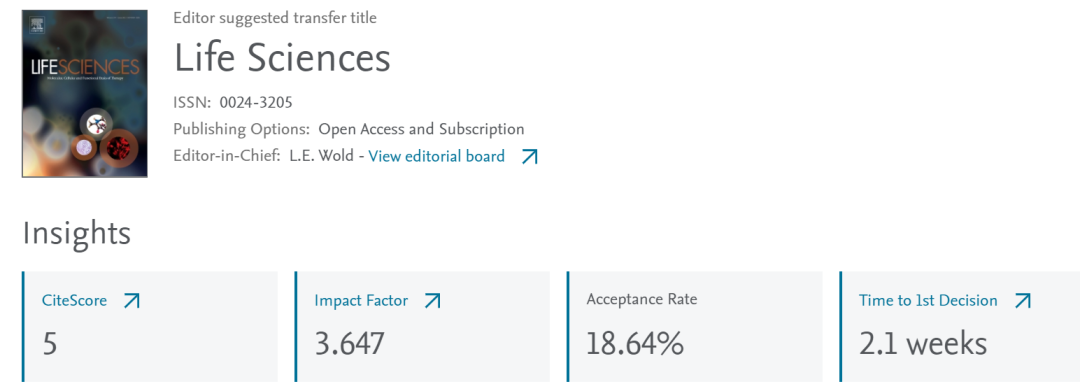
Task: Click Editor-in-Chief name L.E. Wold
Action: click(x=320, y=156)
